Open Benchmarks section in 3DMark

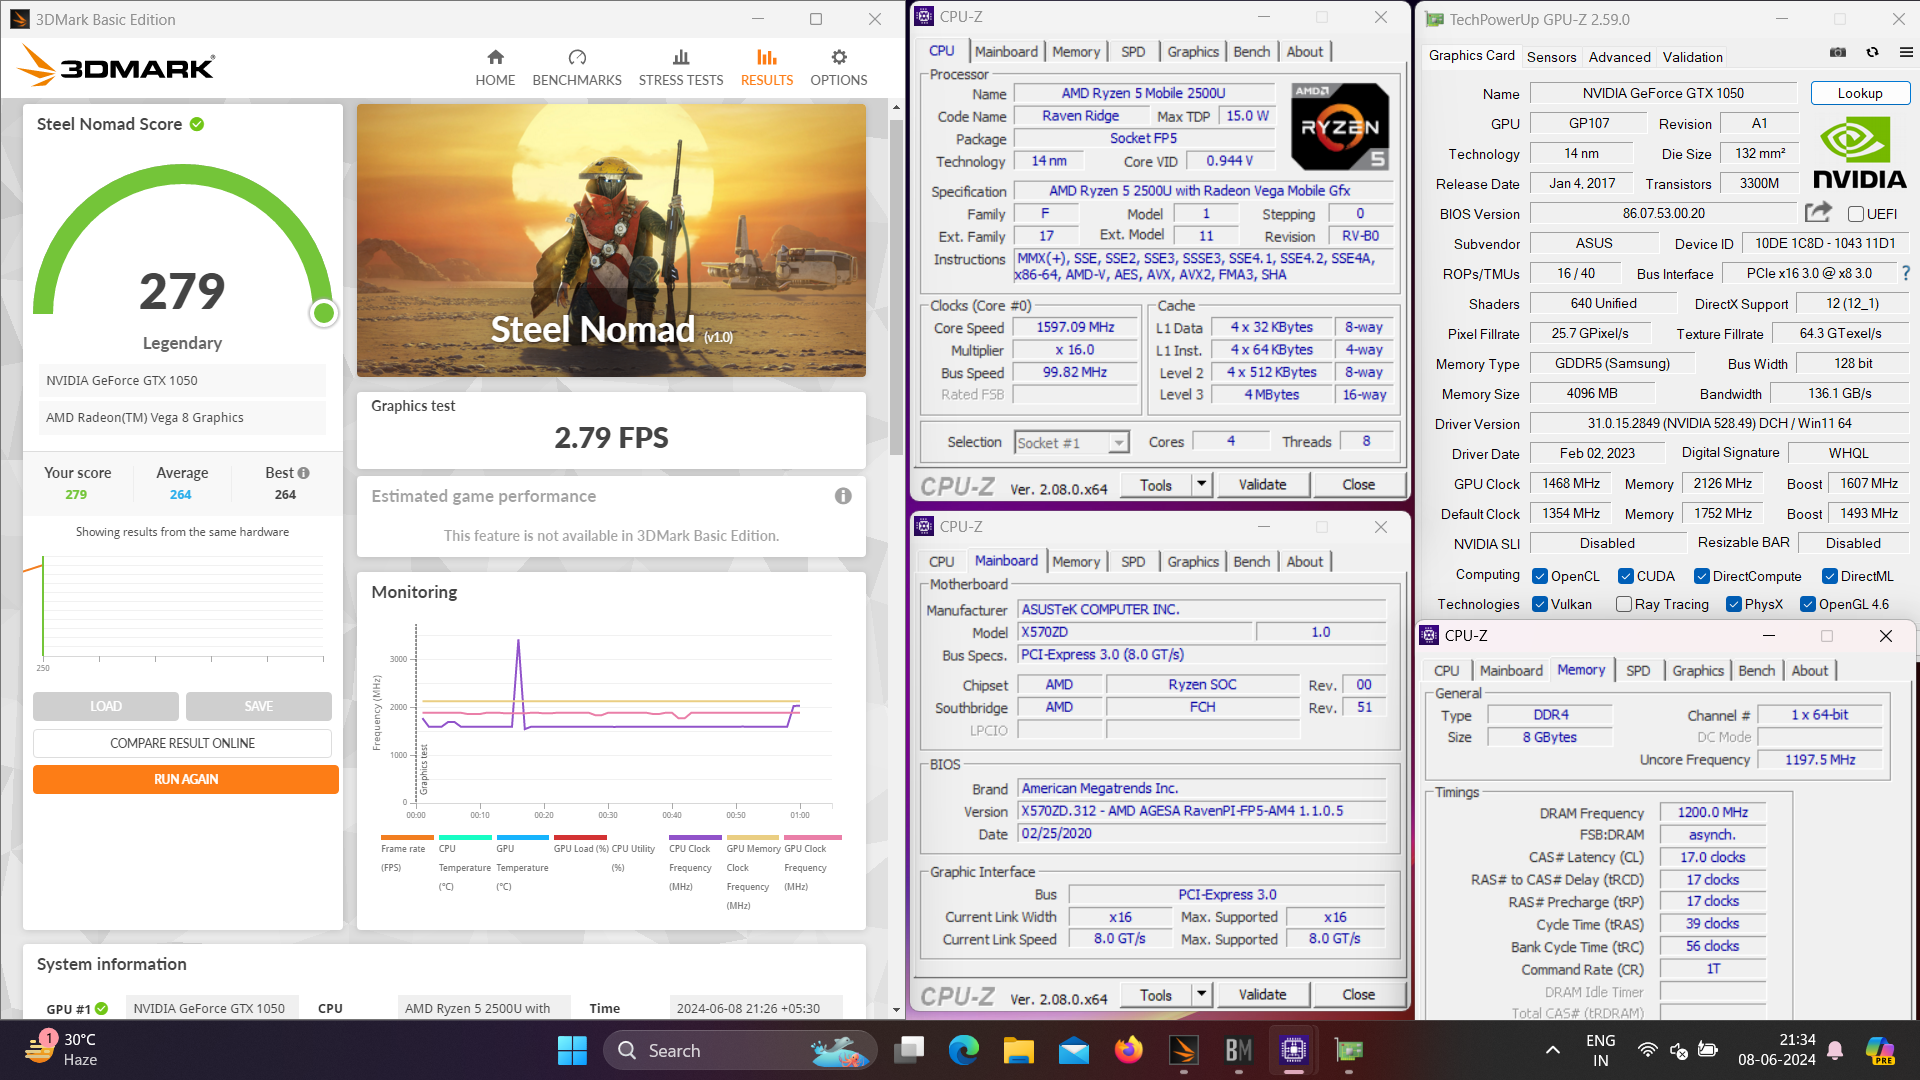(577, 68)
